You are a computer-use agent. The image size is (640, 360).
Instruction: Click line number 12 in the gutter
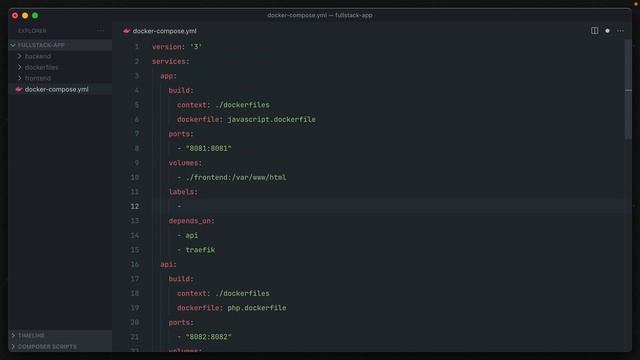click(135, 206)
